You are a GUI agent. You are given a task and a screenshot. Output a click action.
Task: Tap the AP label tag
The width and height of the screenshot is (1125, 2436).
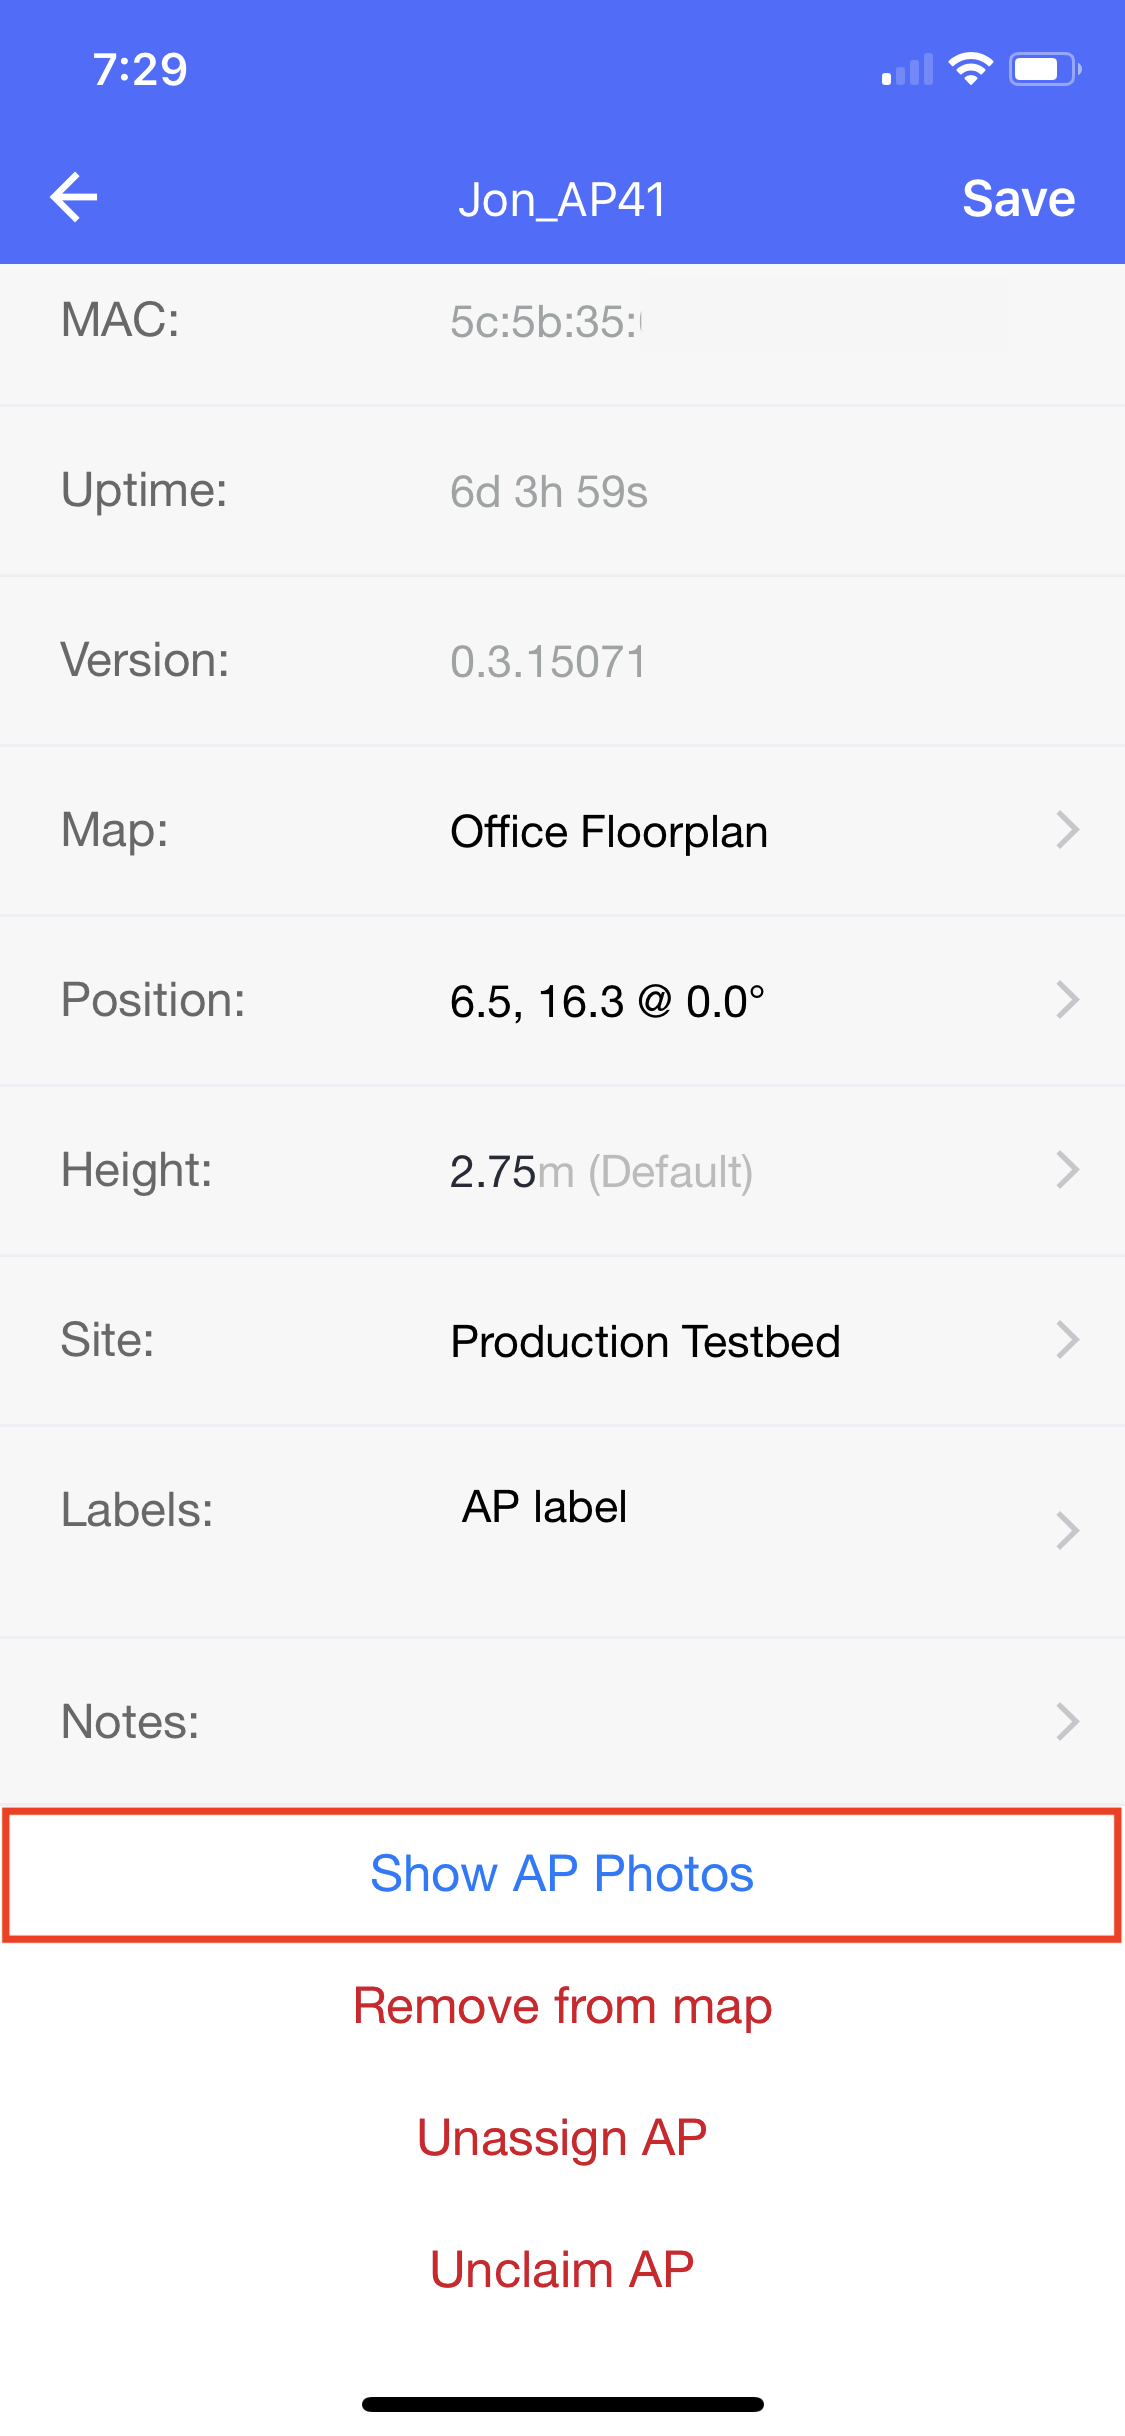[544, 1507]
